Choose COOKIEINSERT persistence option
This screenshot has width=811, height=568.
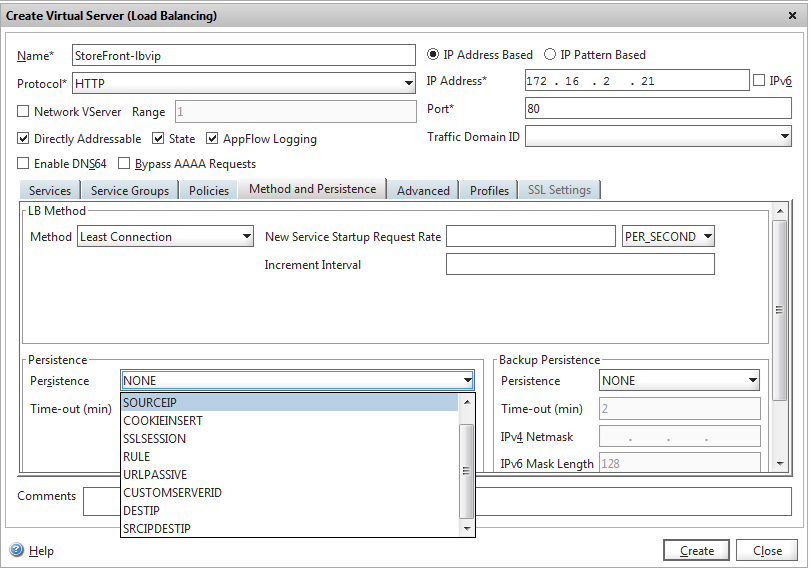290,421
